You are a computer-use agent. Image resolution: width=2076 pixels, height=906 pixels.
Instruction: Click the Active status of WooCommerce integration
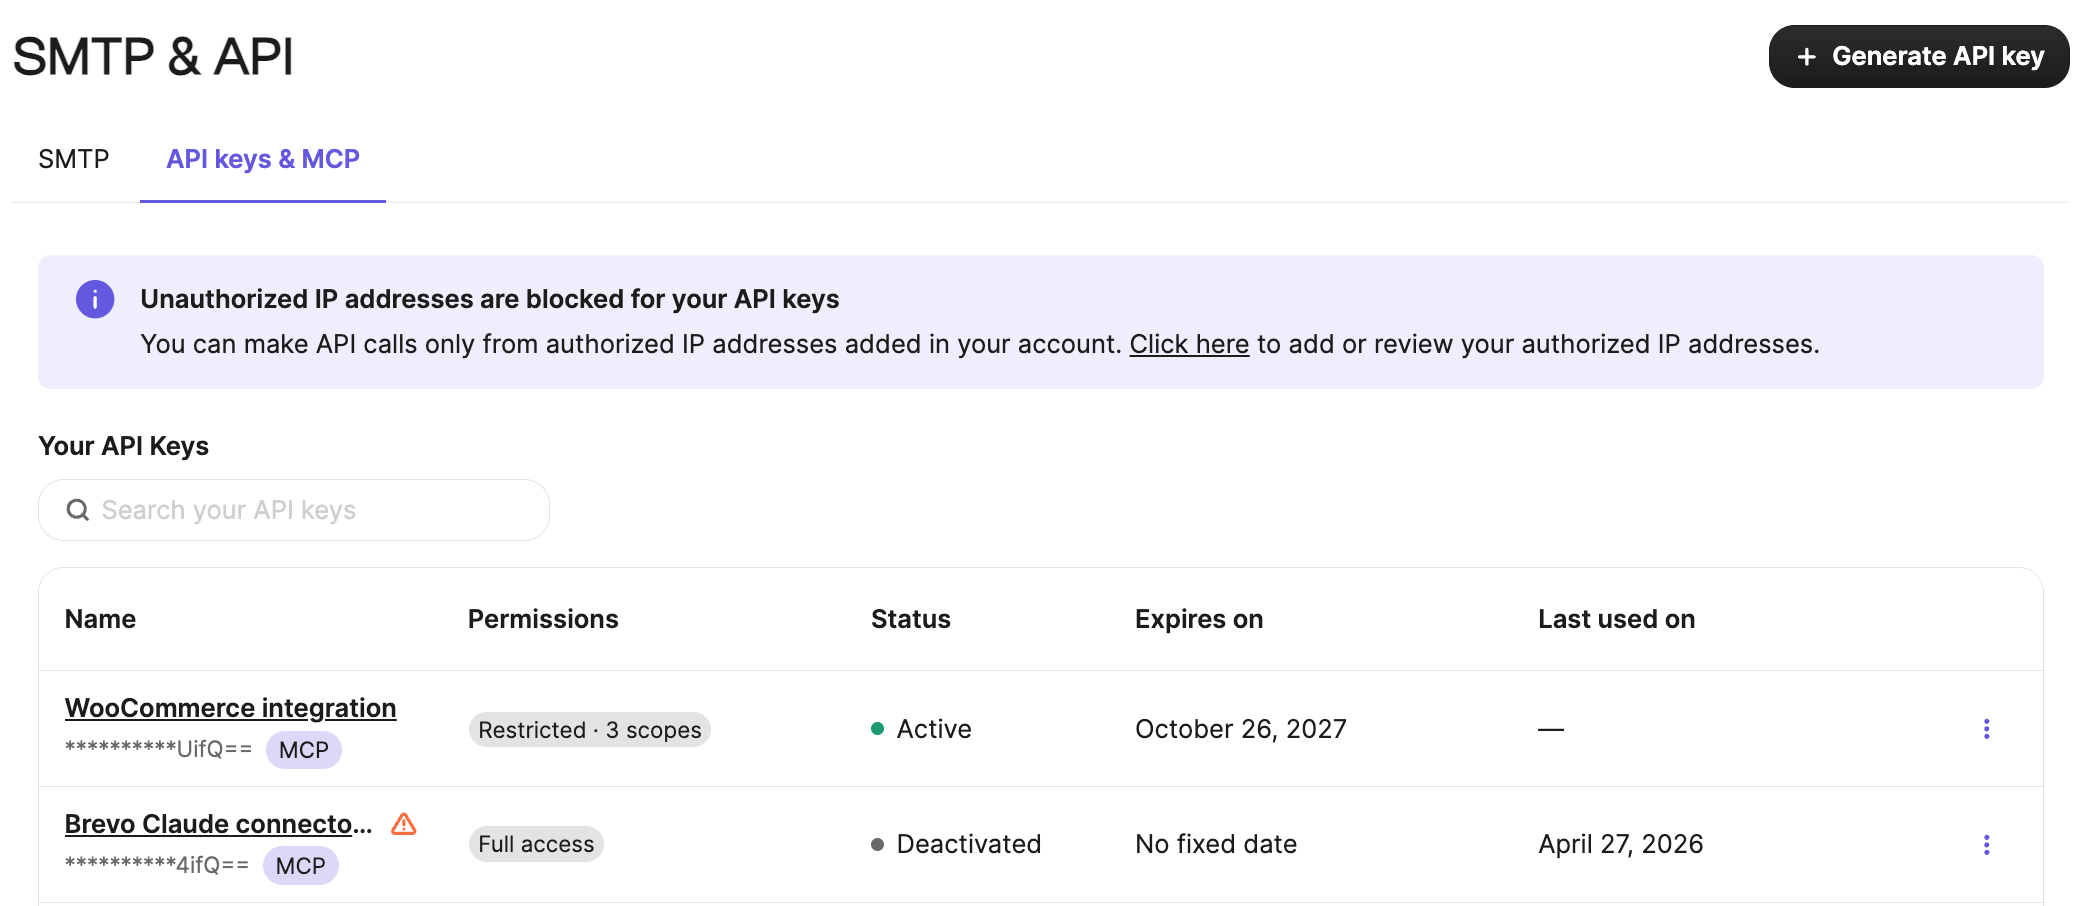(x=921, y=729)
